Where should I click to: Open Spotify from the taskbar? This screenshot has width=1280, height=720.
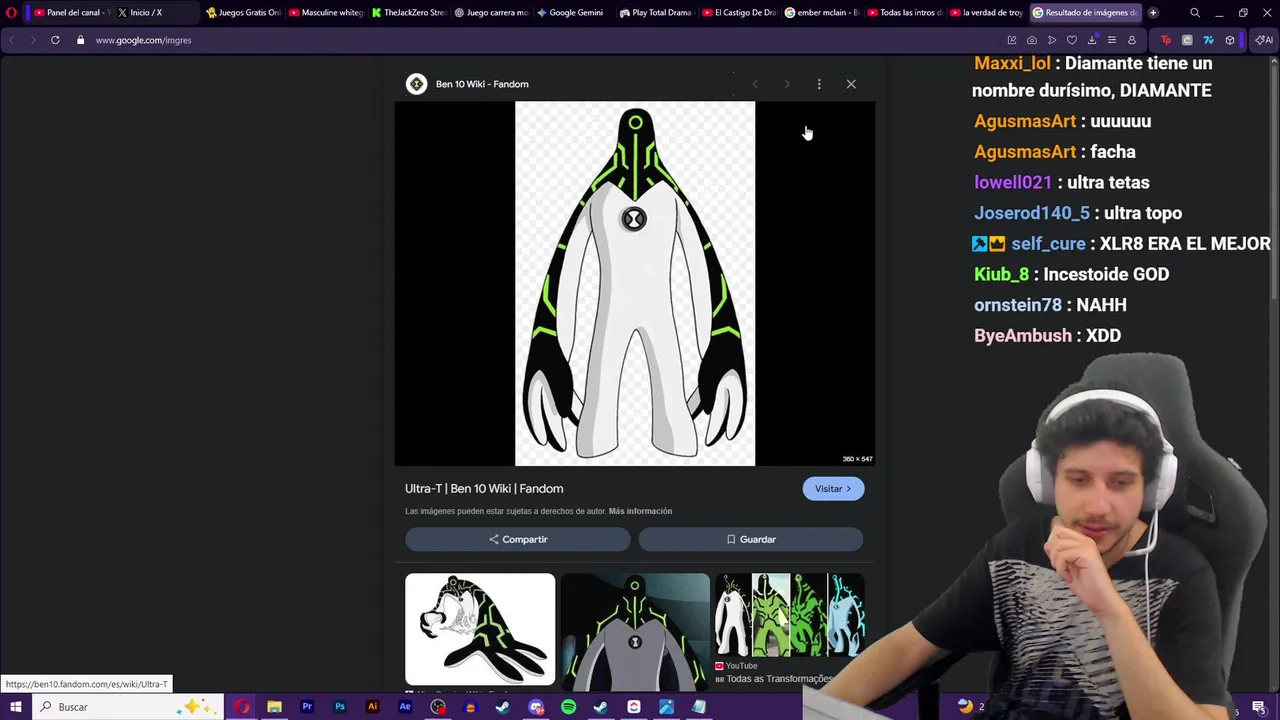point(568,707)
